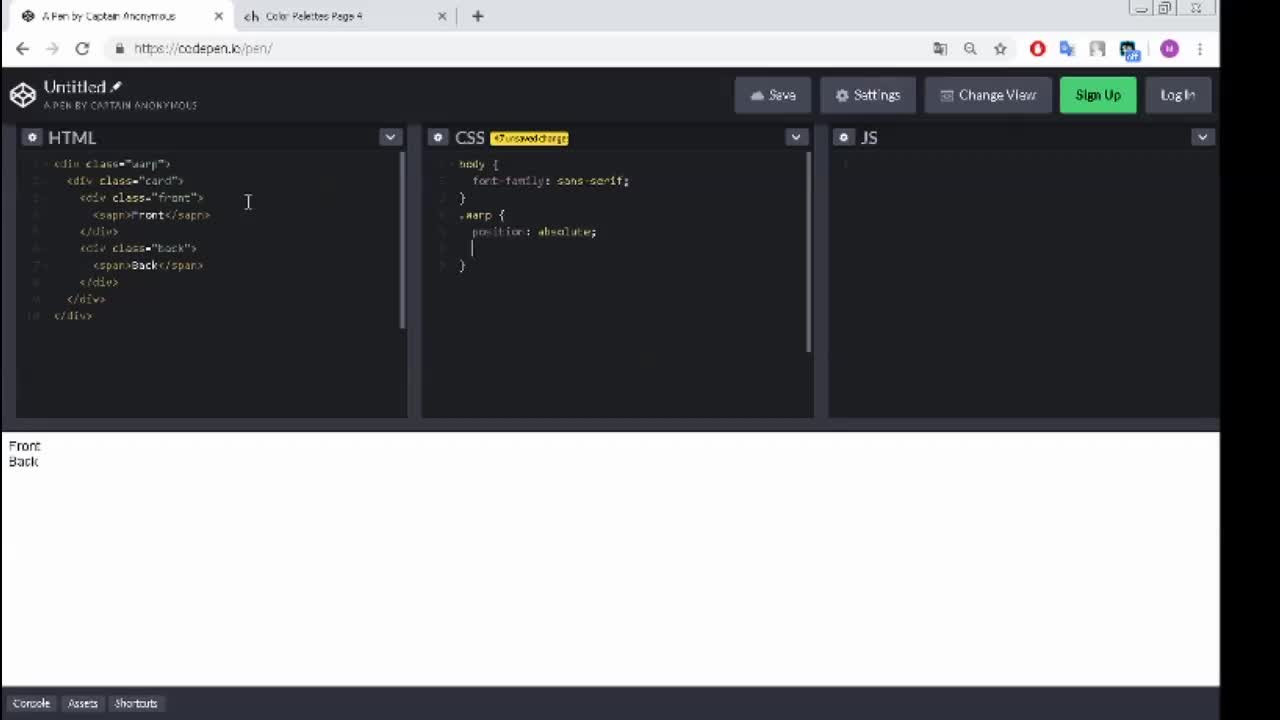The width and height of the screenshot is (1280, 720).
Task: Open CSS editor settings gear
Action: (x=438, y=138)
